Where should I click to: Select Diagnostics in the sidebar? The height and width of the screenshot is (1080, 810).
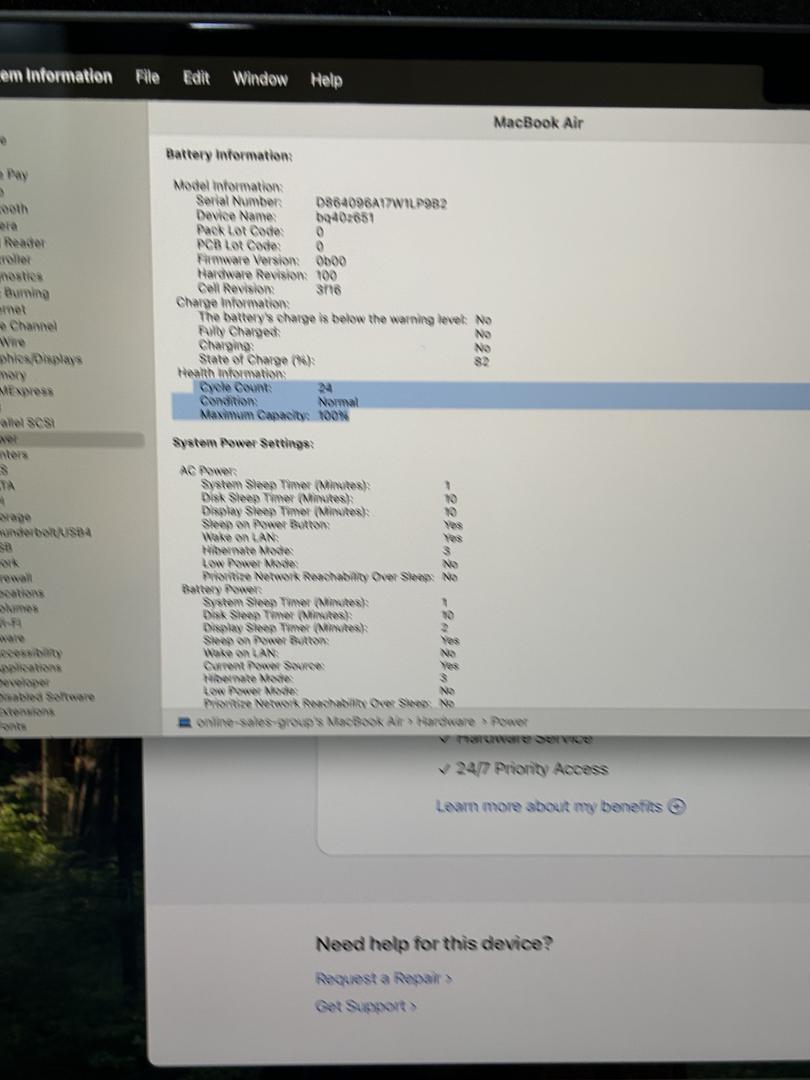point(21,276)
